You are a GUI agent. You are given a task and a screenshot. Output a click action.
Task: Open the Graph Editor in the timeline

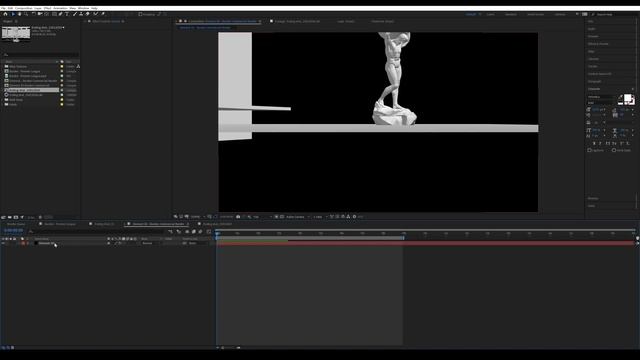click(x=209, y=231)
